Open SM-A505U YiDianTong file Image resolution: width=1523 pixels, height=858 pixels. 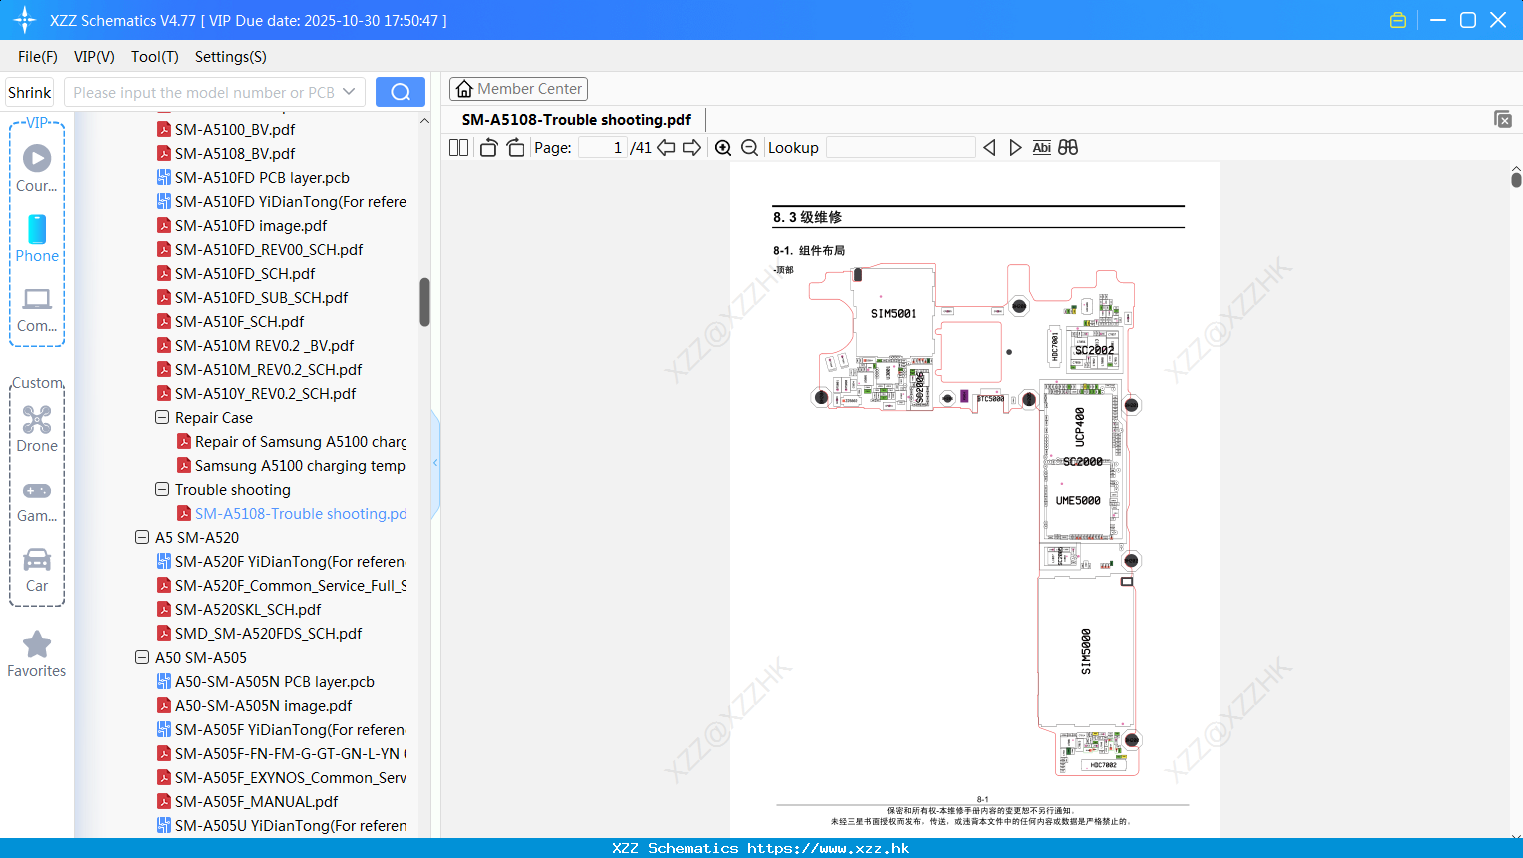coord(291,825)
